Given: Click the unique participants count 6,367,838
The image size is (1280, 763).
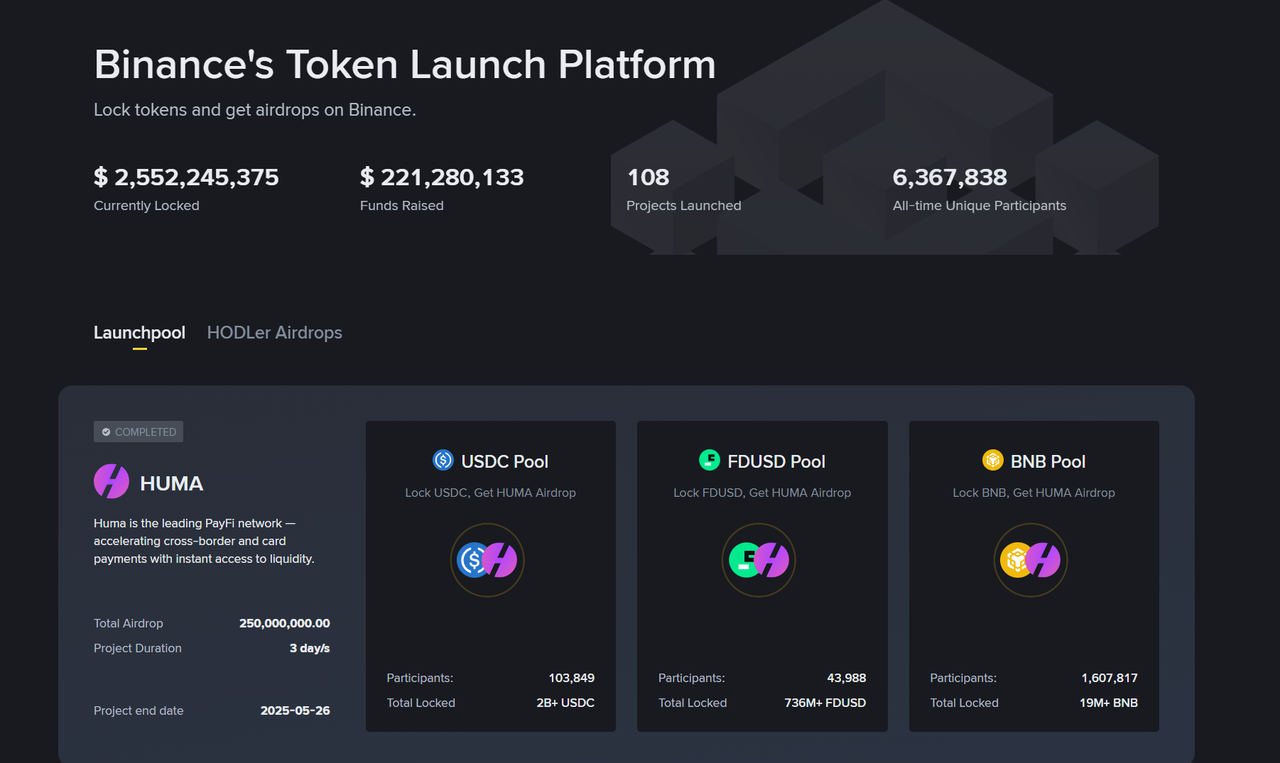Looking at the screenshot, I should (950, 177).
